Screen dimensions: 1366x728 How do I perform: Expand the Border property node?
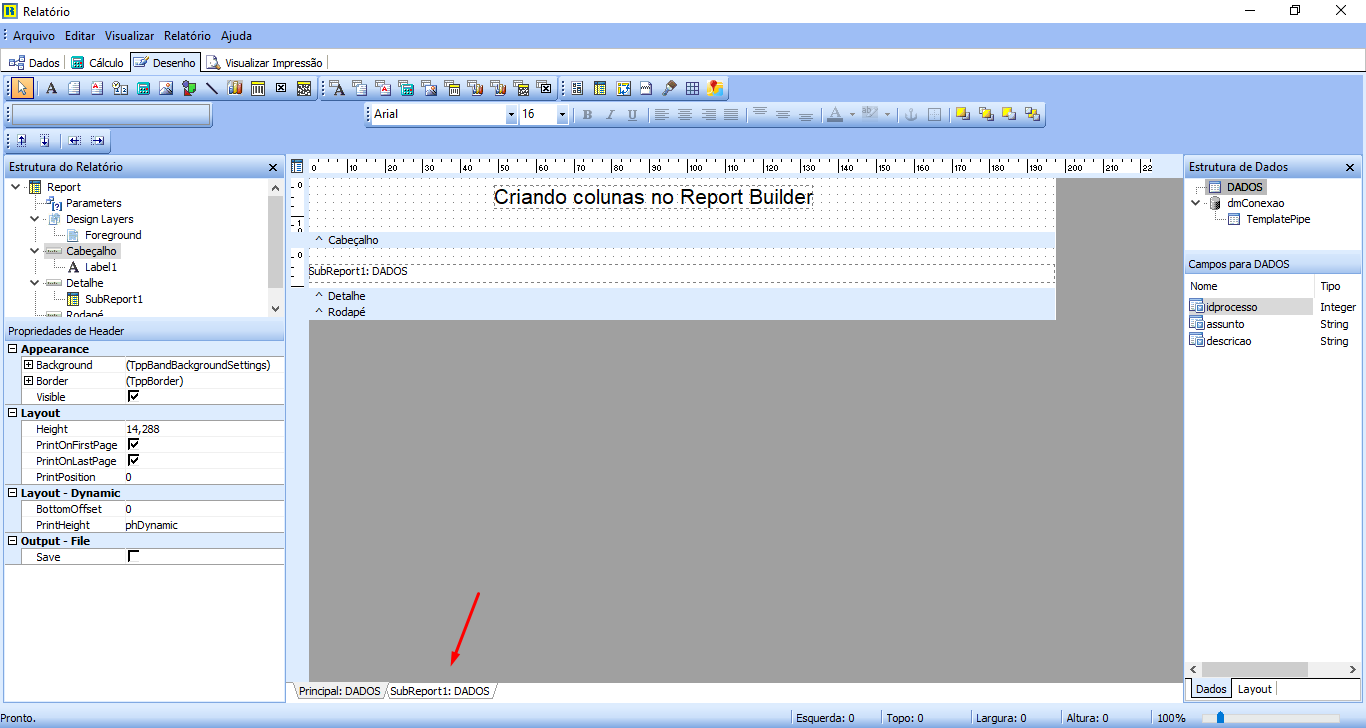29,381
